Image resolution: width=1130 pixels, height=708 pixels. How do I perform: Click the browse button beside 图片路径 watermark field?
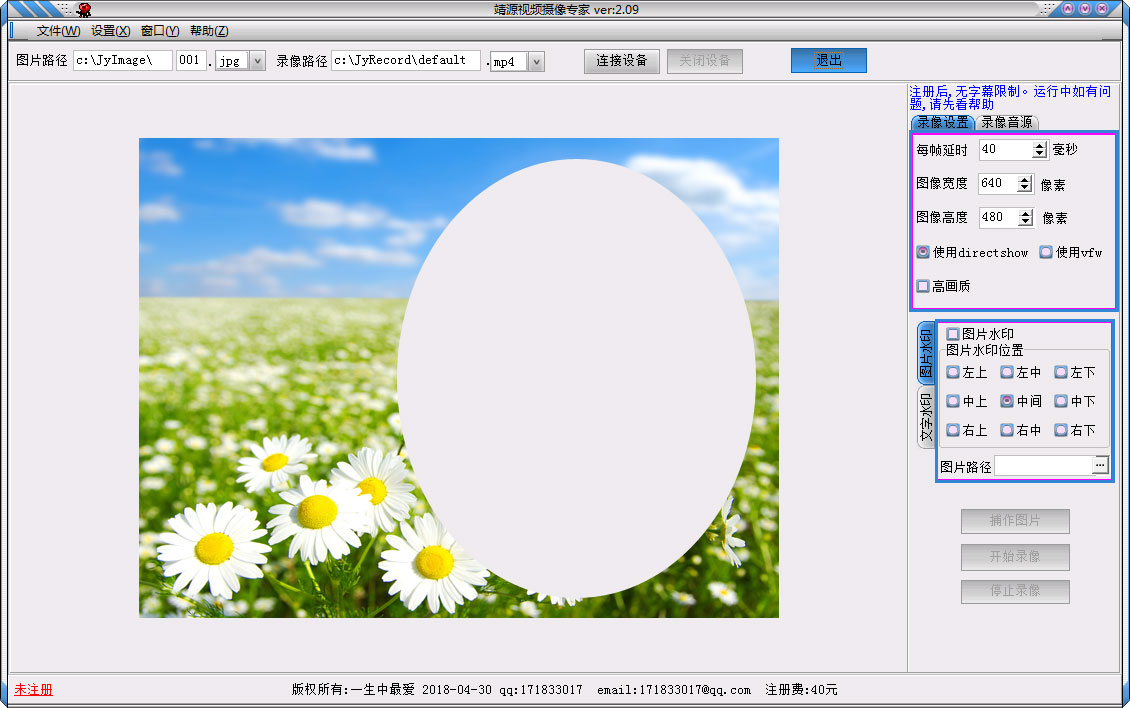pos(1100,465)
